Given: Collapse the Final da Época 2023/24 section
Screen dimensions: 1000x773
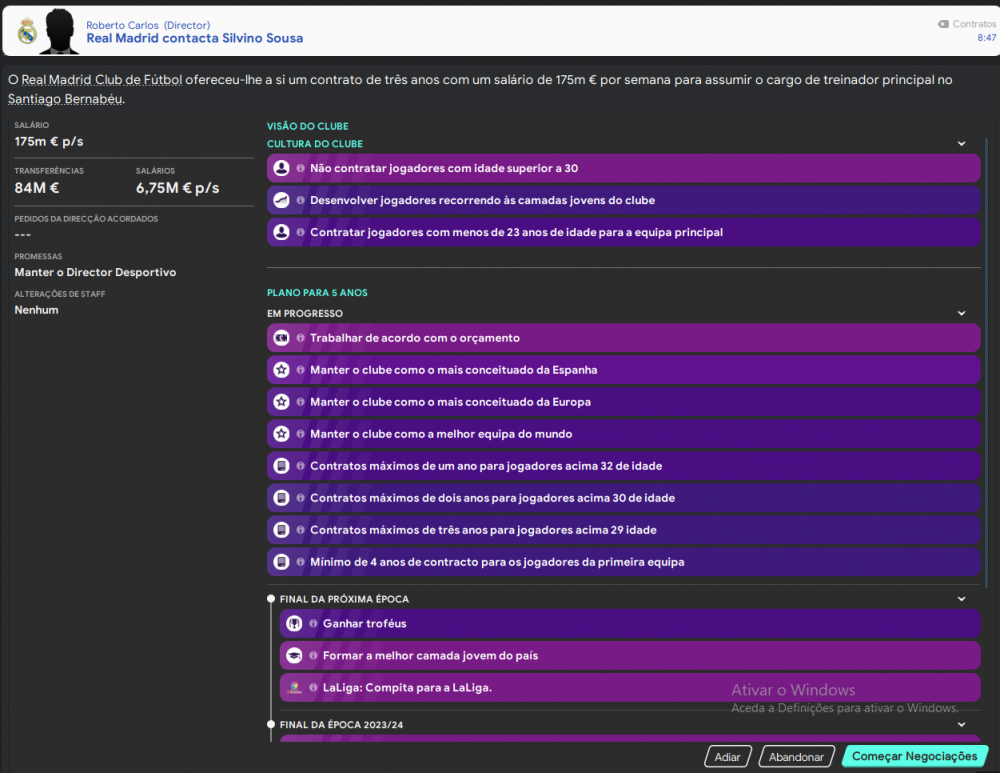Looking at the screenshot, I should point(961,725).
